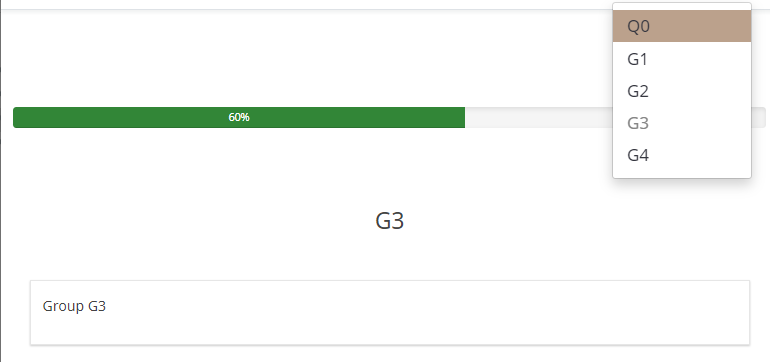Click the 60% progress label
Viewport: 770px width, 362px height.
239,117
